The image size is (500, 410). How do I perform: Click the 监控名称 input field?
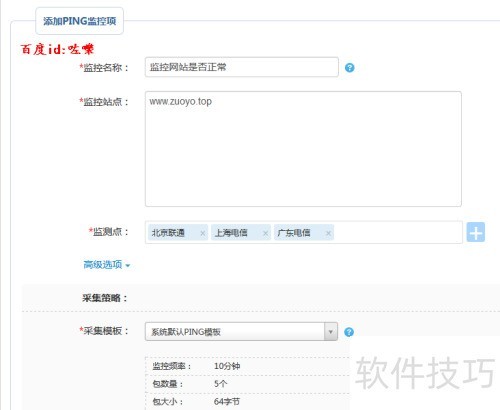242,67
